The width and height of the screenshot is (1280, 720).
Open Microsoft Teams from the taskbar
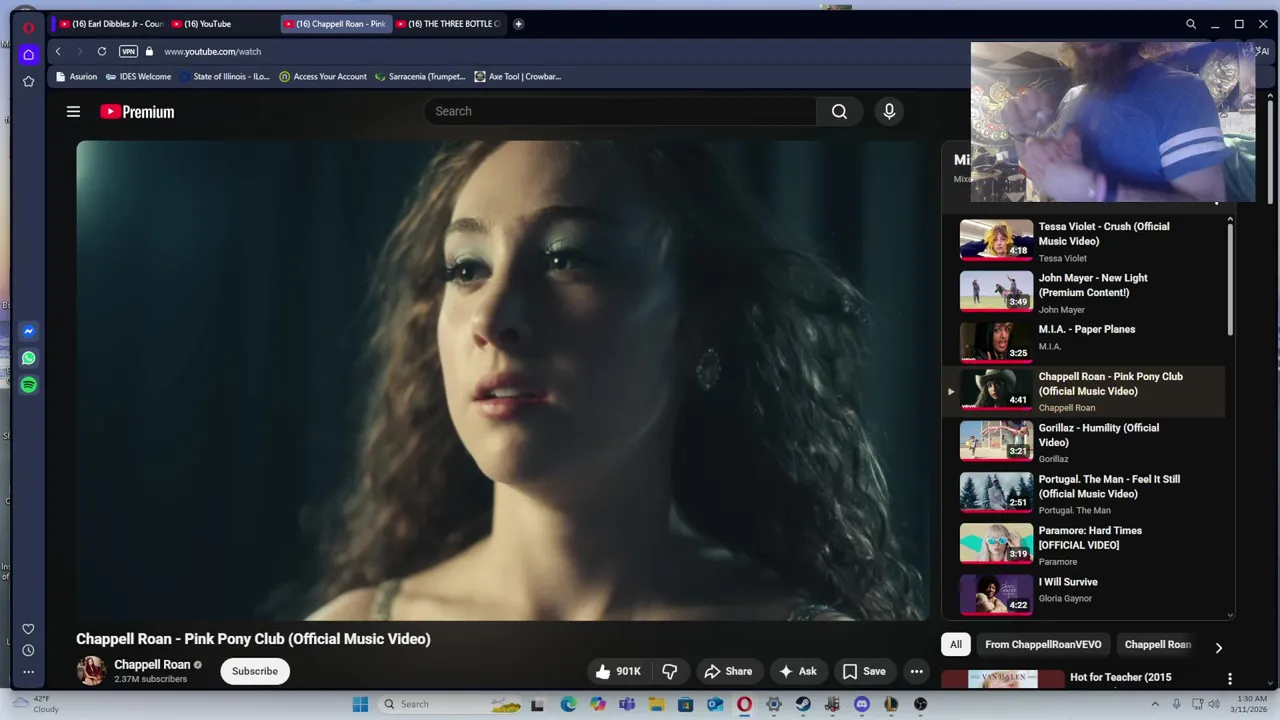coord(627,704)
